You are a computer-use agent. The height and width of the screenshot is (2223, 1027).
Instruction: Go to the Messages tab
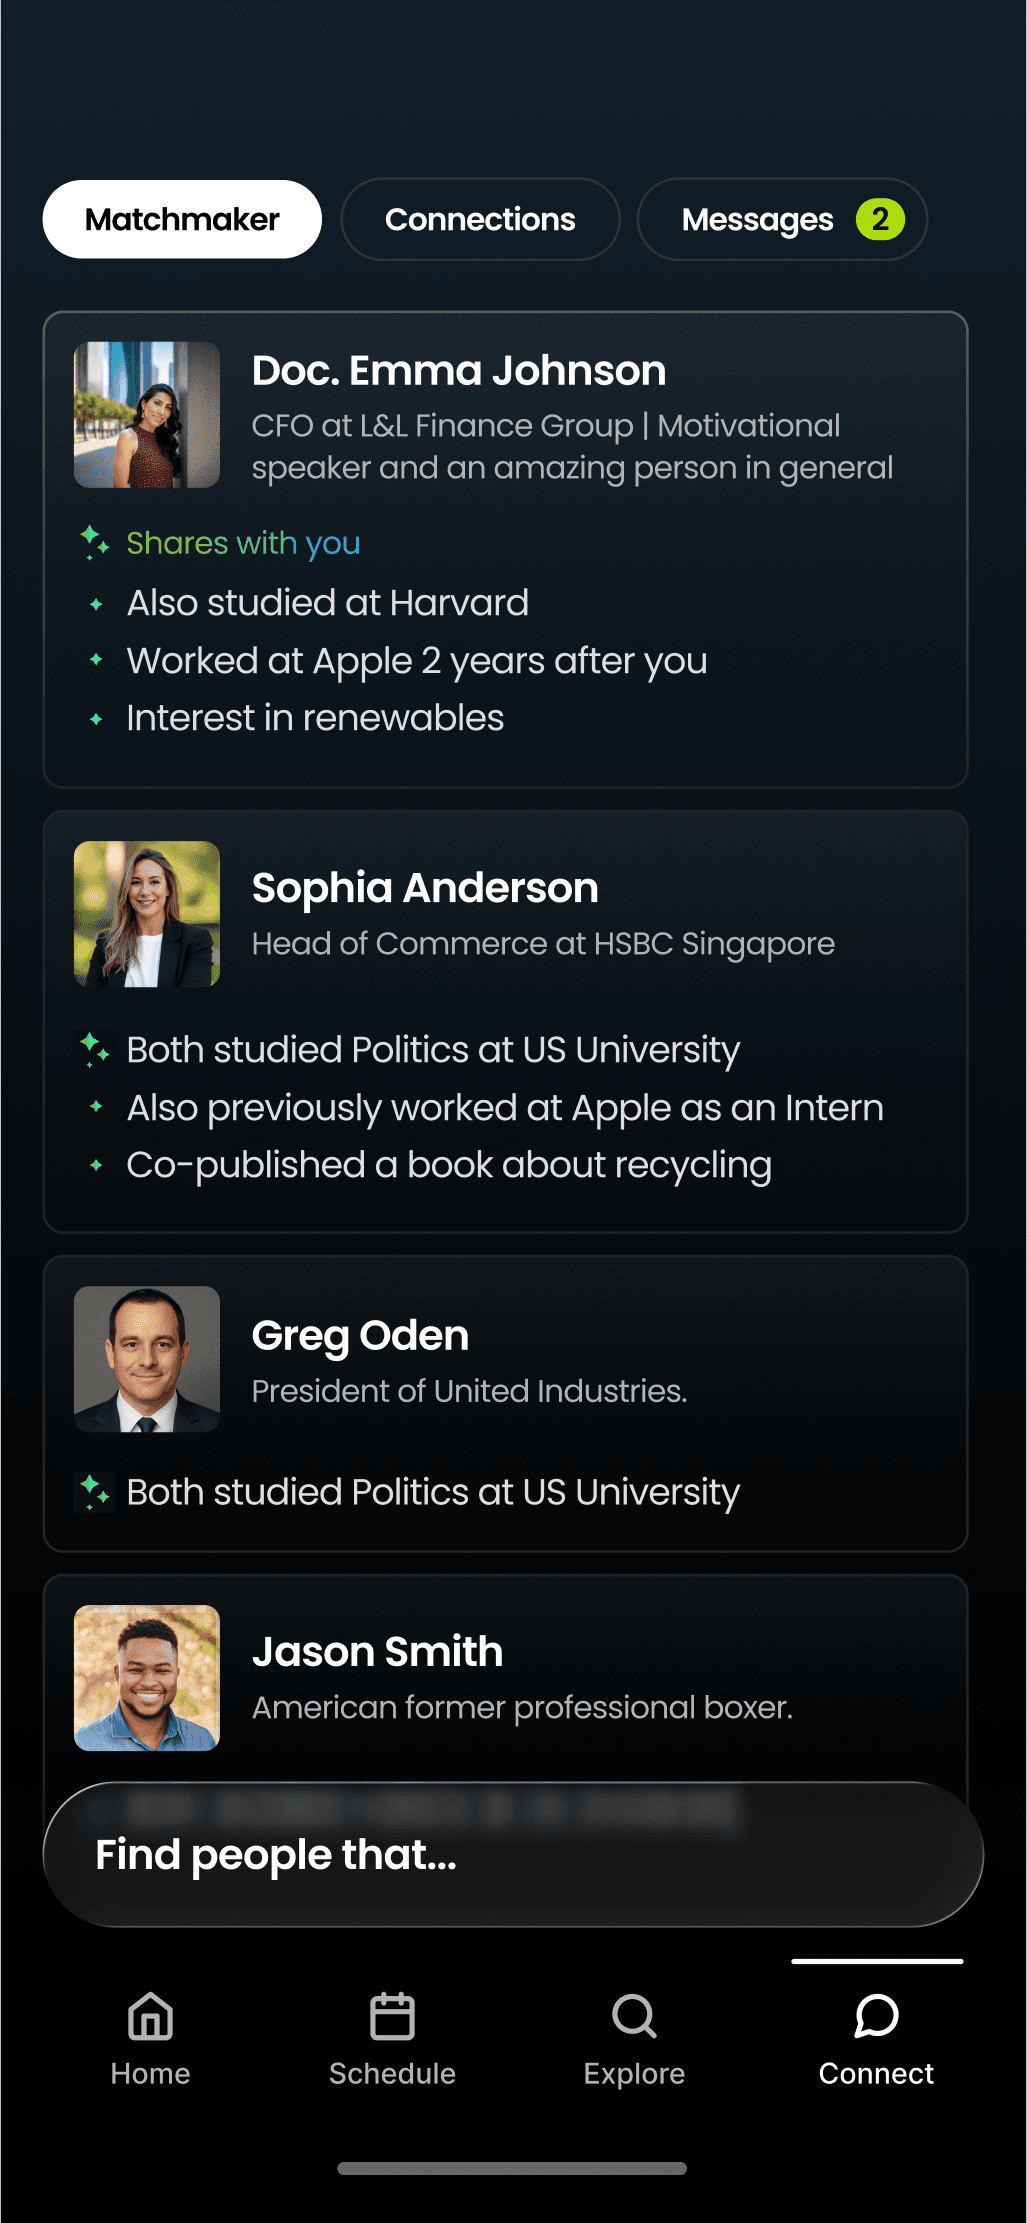click(757, 219)
